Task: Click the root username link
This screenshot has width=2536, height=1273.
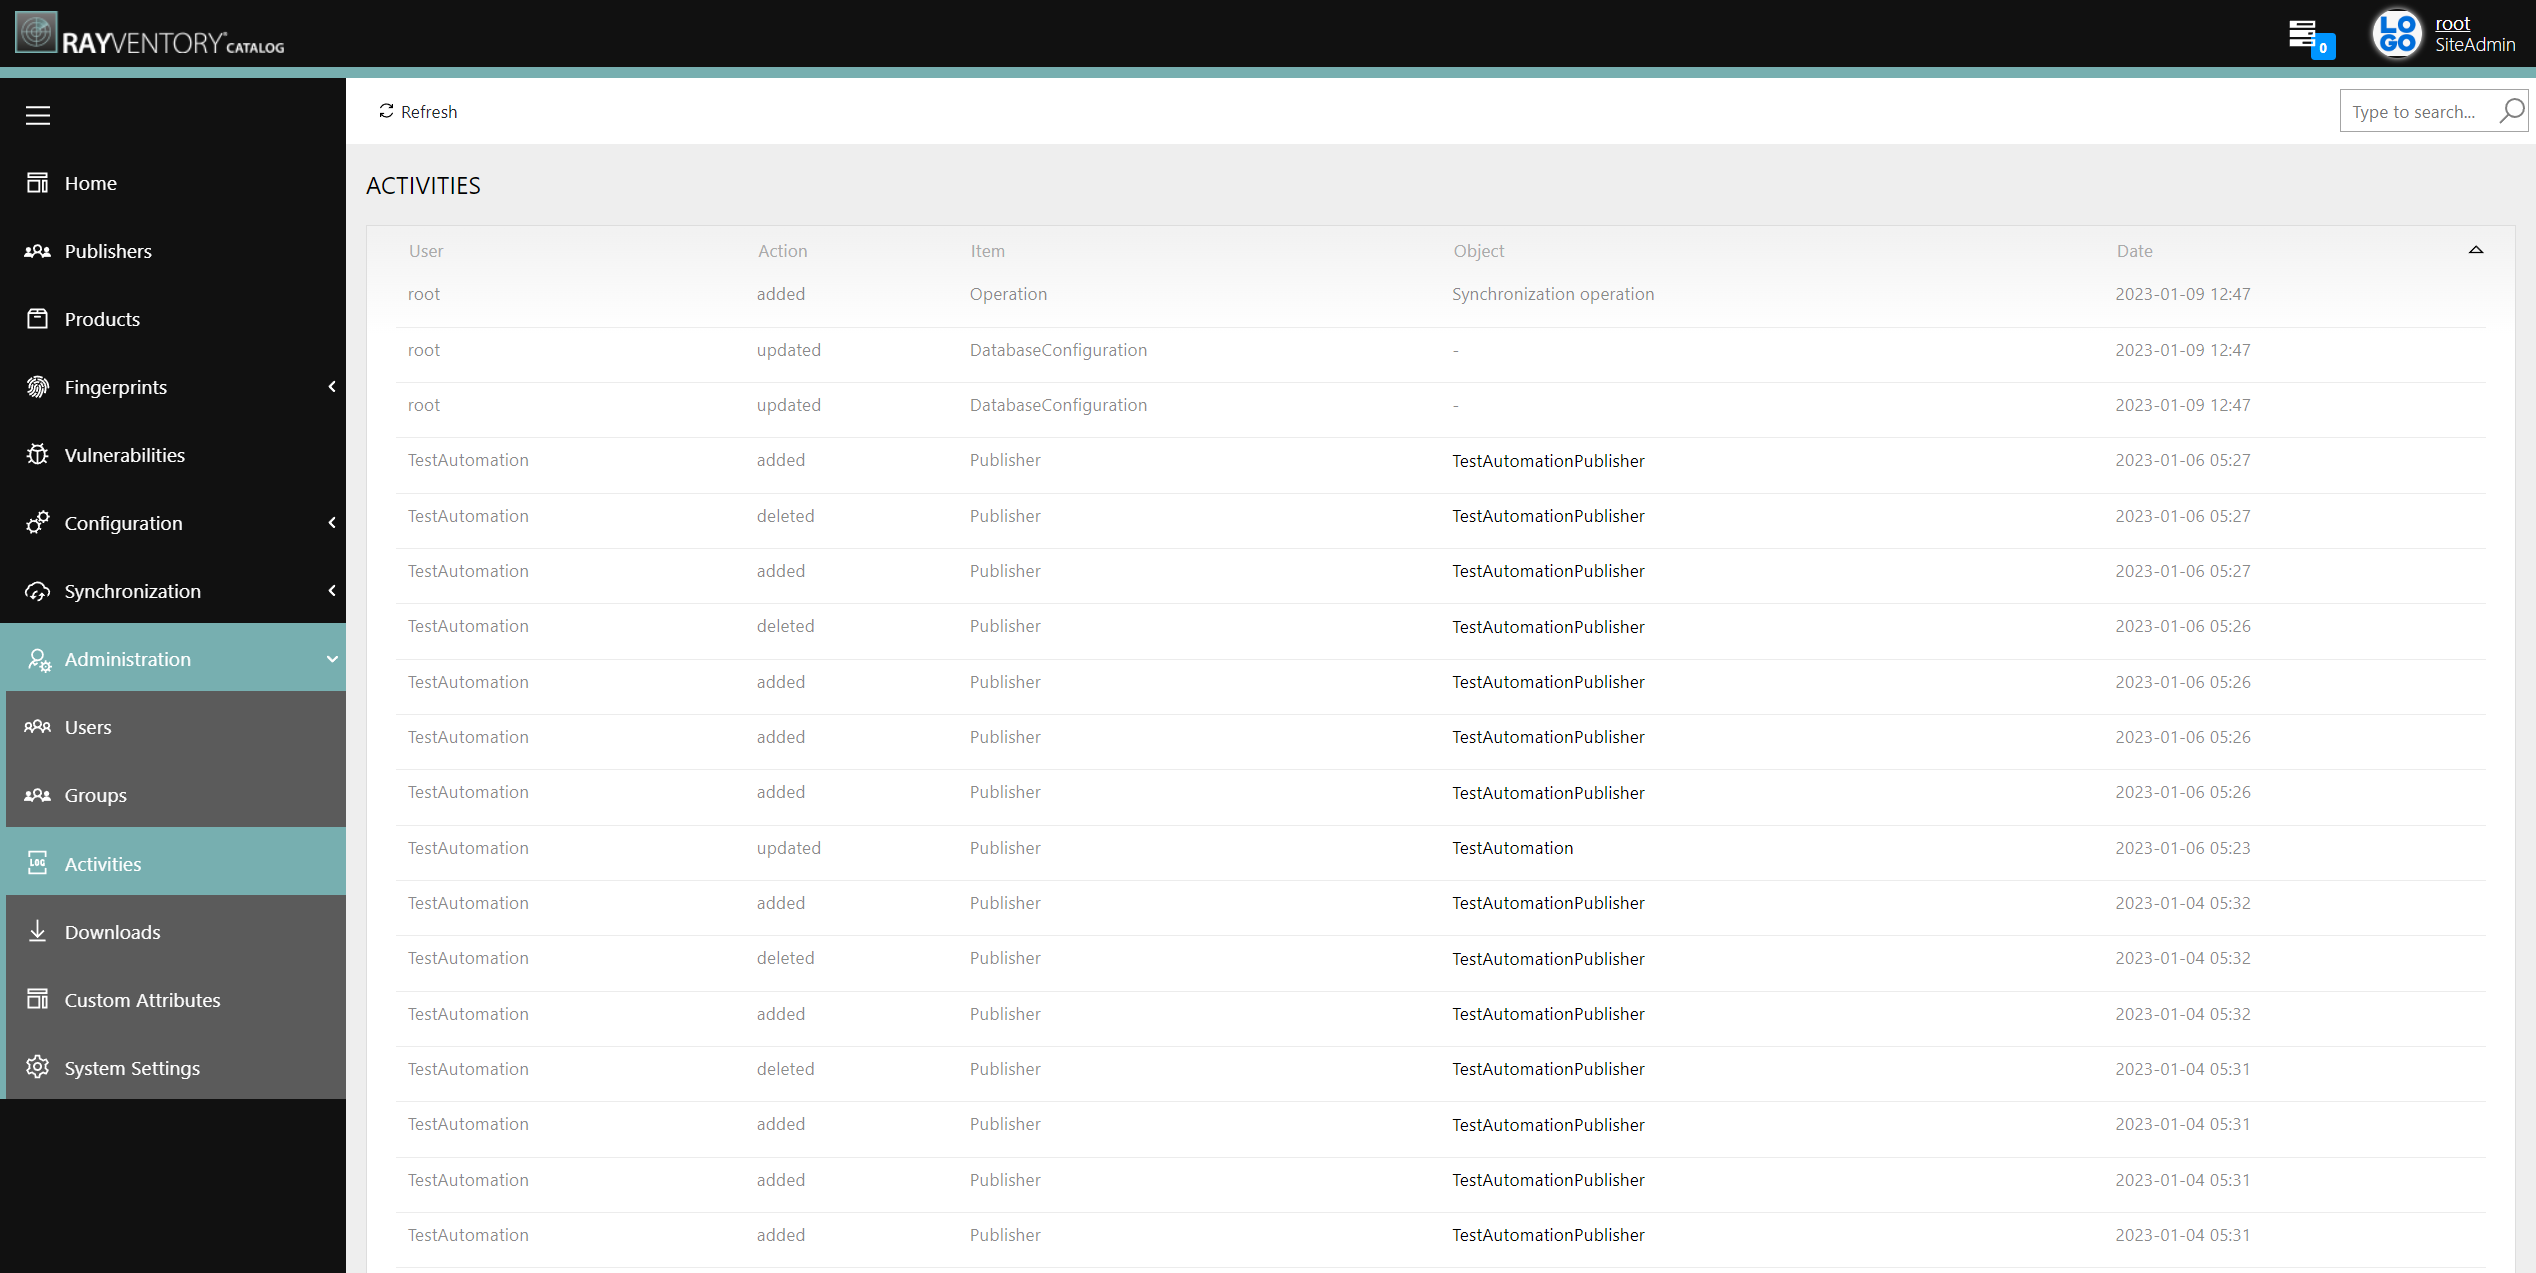Action: coord(2452,24)
